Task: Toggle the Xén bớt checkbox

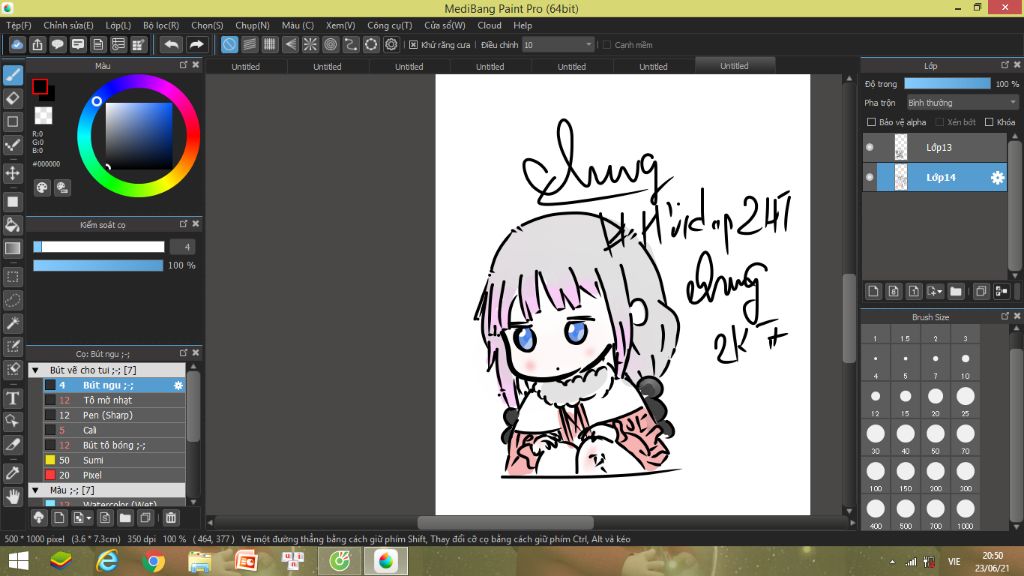Action: (x=940, y=122)
